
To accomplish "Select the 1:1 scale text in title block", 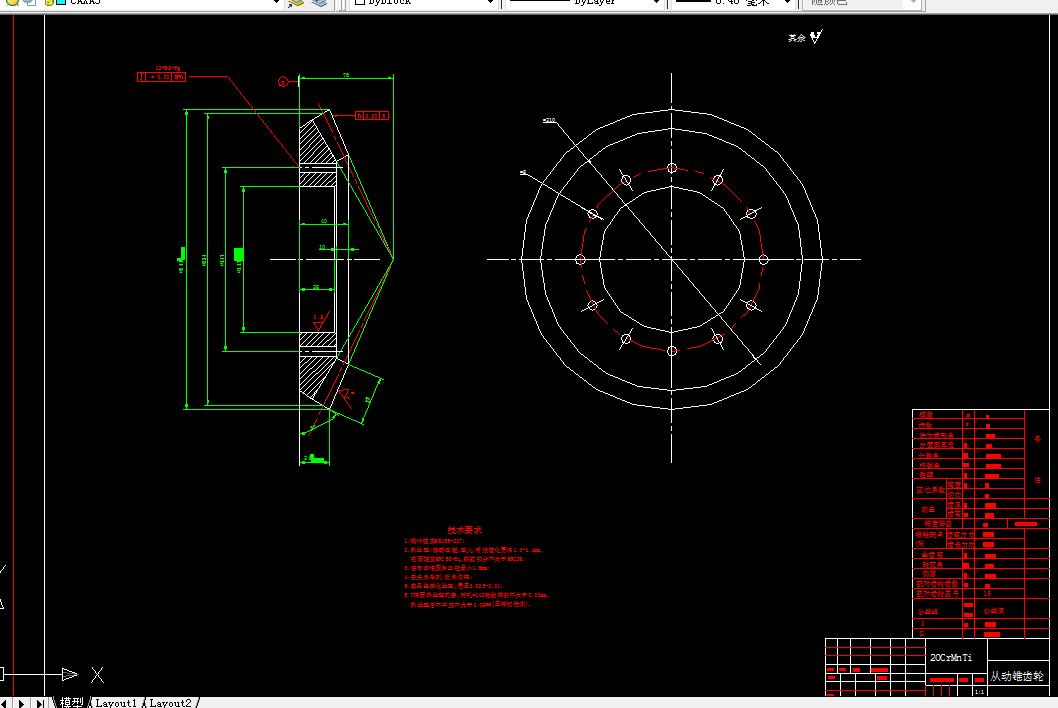I will tap(979, 692).
